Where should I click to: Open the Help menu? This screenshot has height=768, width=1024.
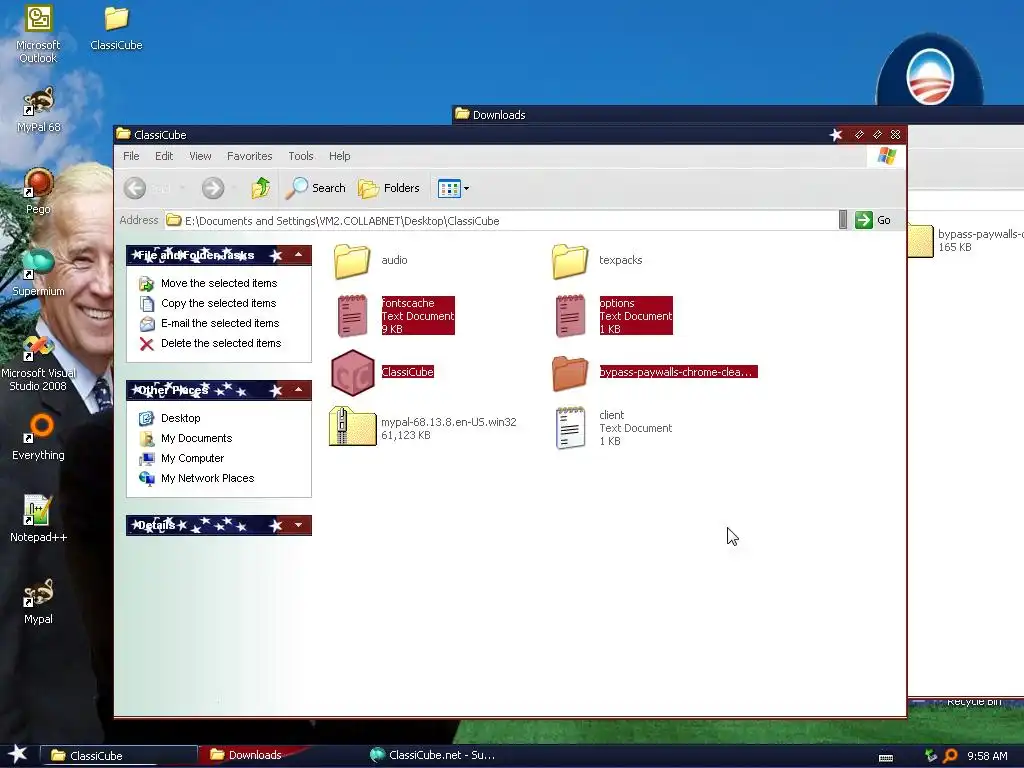(340, 156)
